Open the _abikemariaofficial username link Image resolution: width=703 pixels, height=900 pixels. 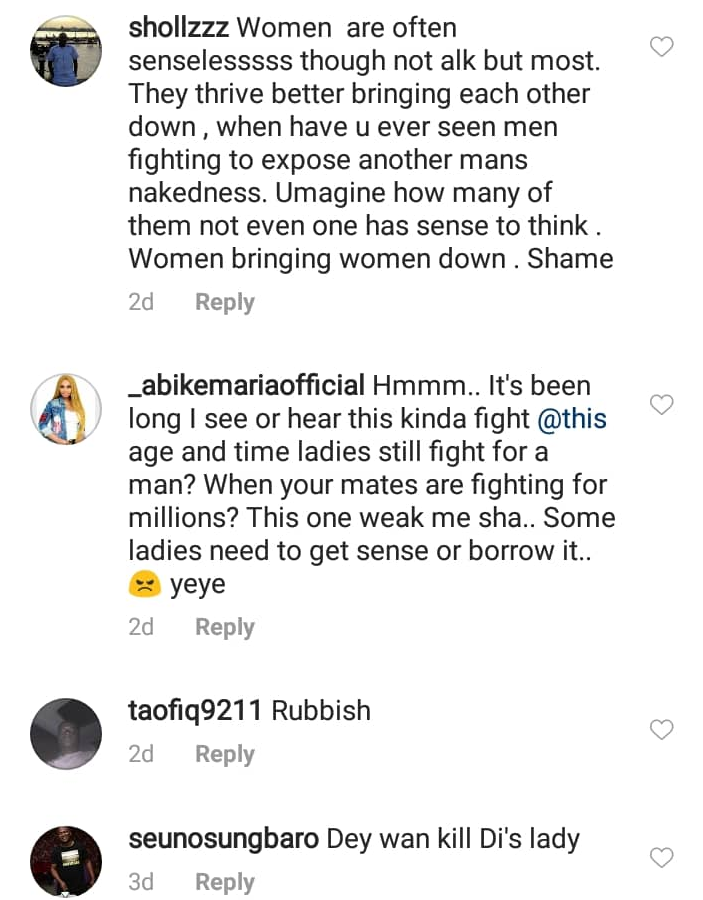click(x=246, y=386)
